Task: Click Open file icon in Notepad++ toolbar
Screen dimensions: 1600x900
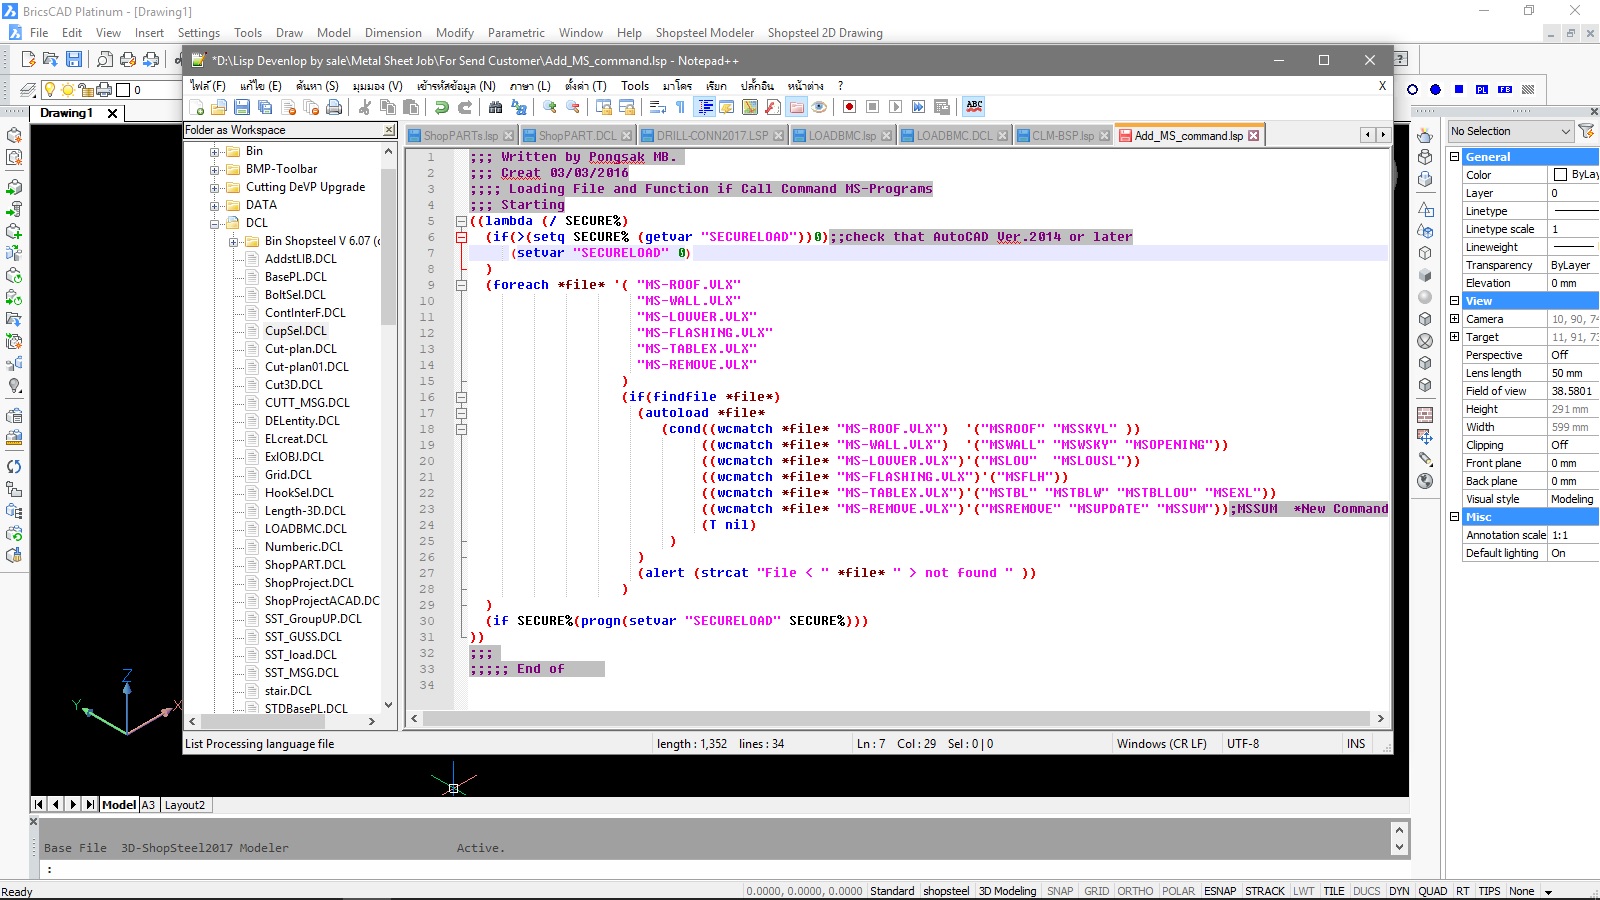Action: click(x=218, y=107)
